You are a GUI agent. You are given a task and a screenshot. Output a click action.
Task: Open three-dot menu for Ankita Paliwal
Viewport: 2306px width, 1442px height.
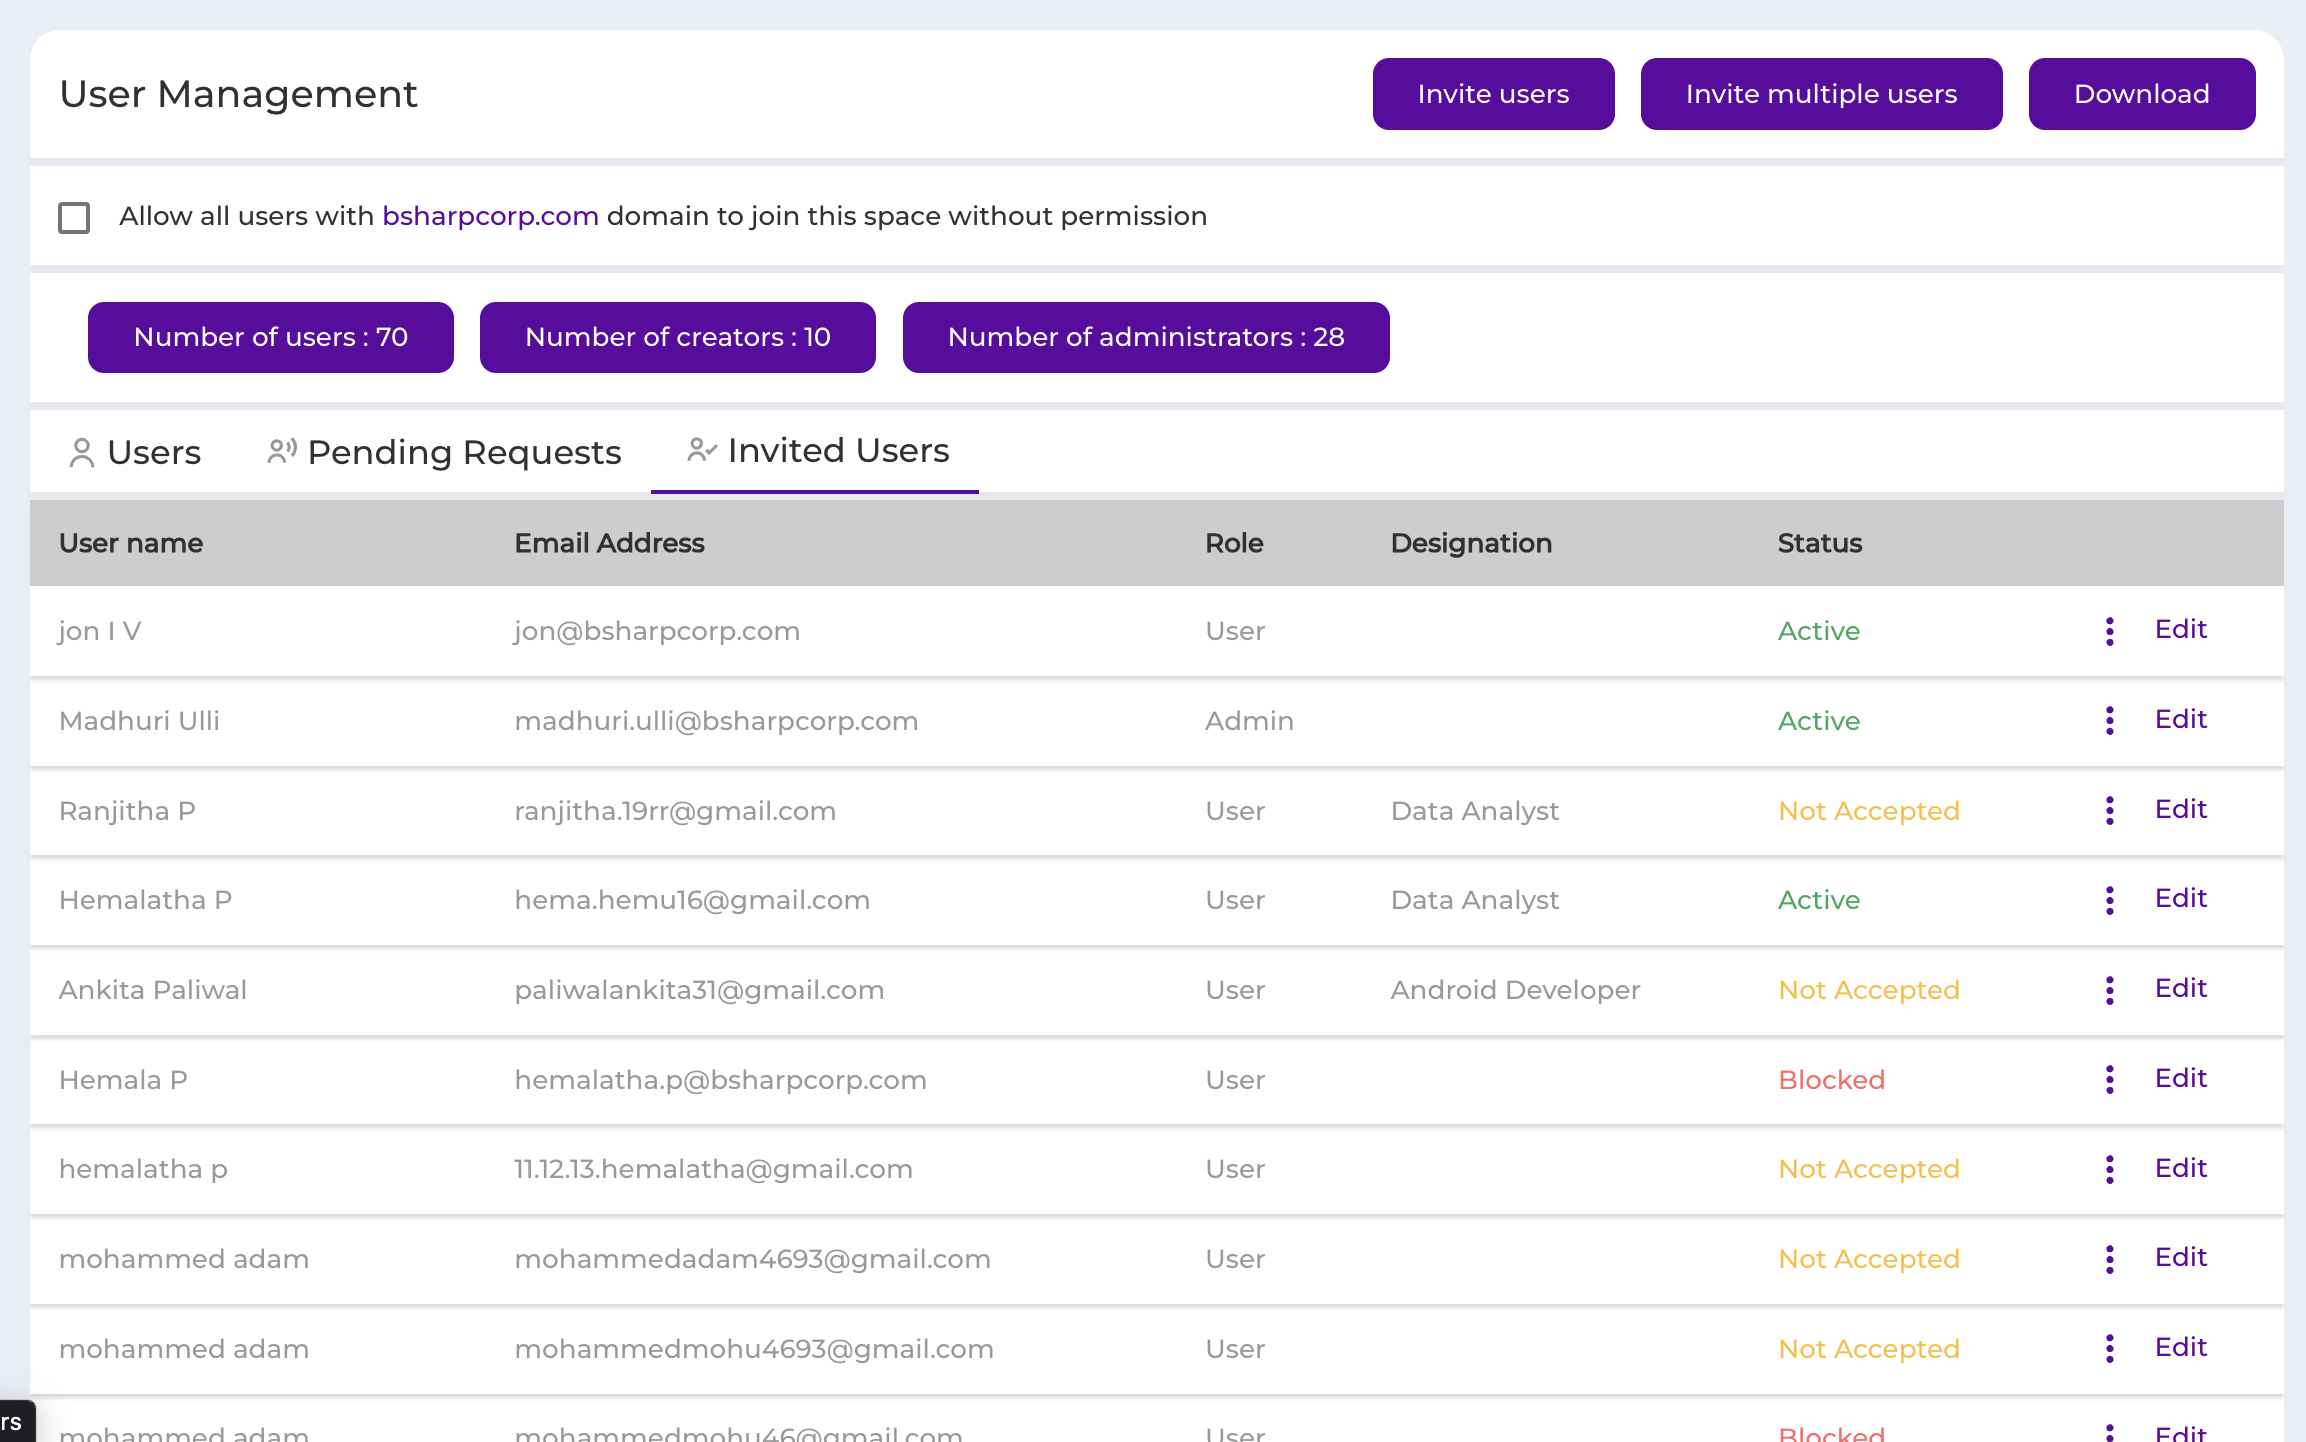2110,990
